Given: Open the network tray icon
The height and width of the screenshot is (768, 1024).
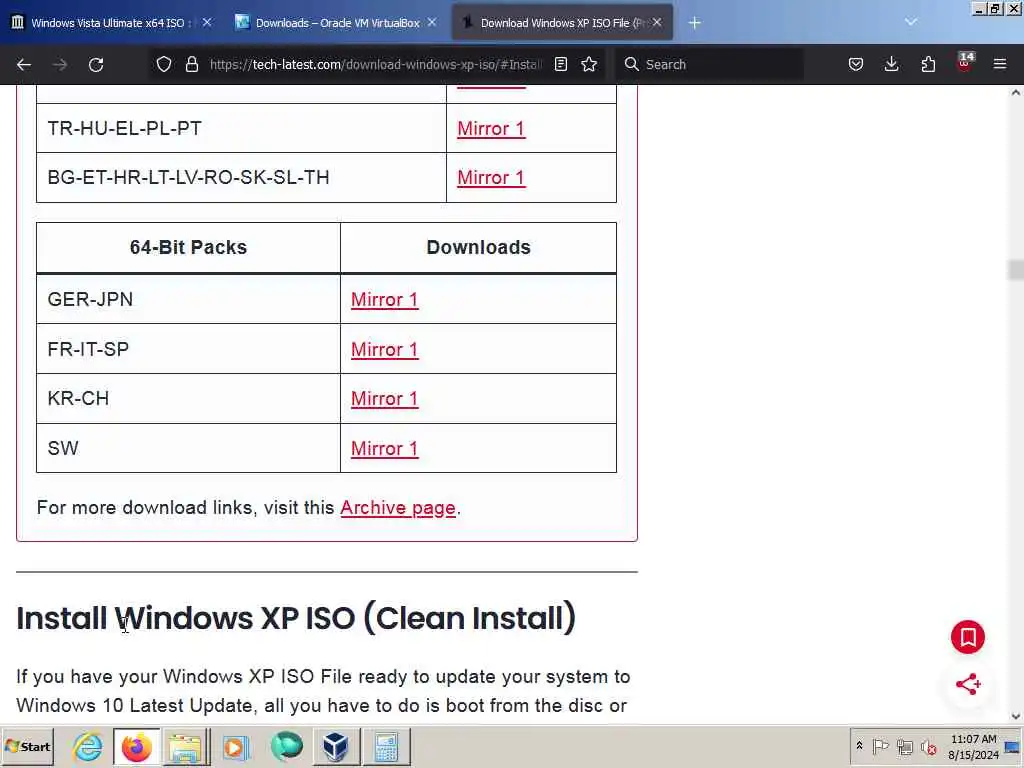Looking at the screenshot, I should pyautogui.click(x=904, y=746).
